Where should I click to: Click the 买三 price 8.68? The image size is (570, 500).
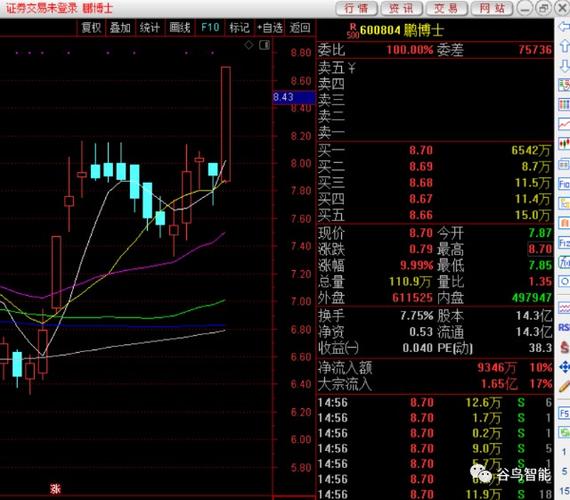pyautogui.click(x=421, y=183)
